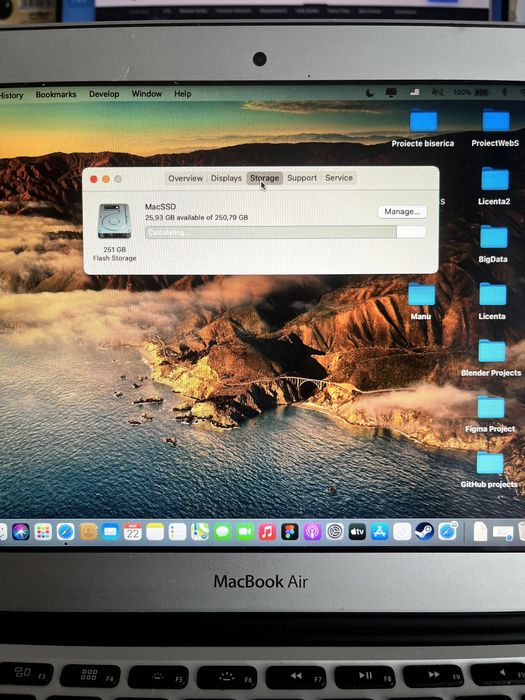Open Siri from the Dock
Viewport: 525px width, 700px height.
click(21, 532)
